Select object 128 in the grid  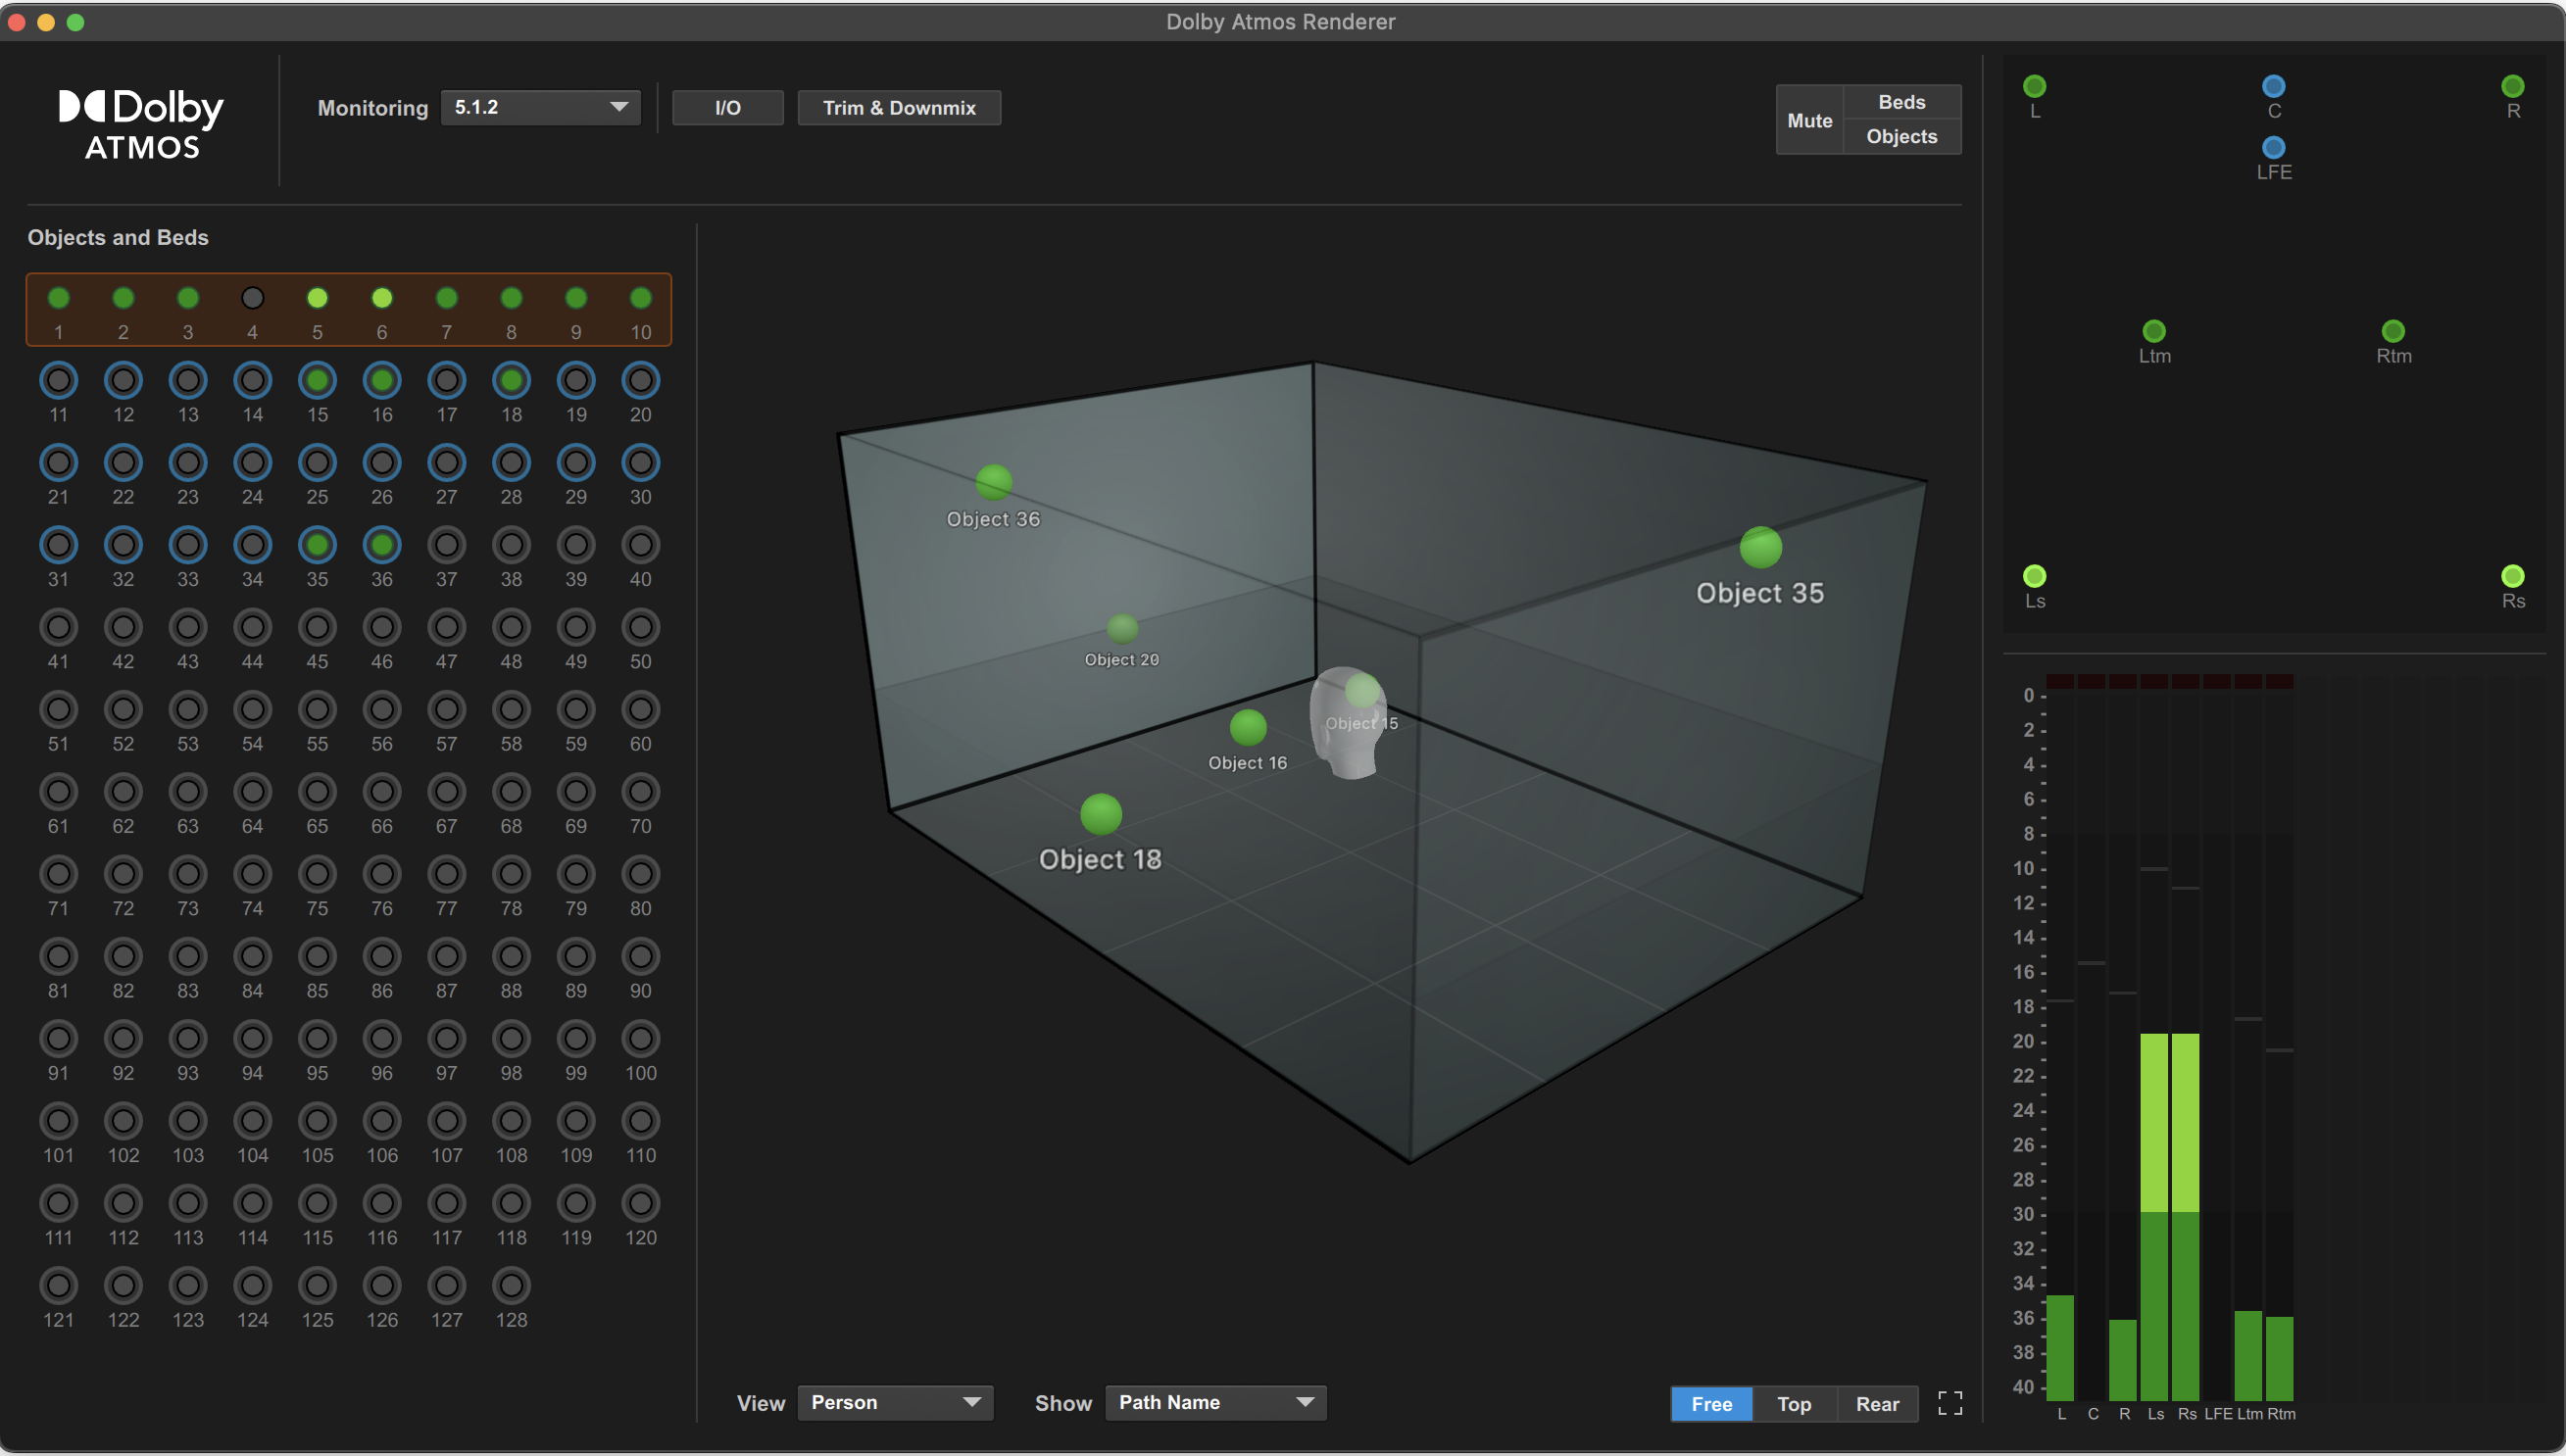[511, 1285]
